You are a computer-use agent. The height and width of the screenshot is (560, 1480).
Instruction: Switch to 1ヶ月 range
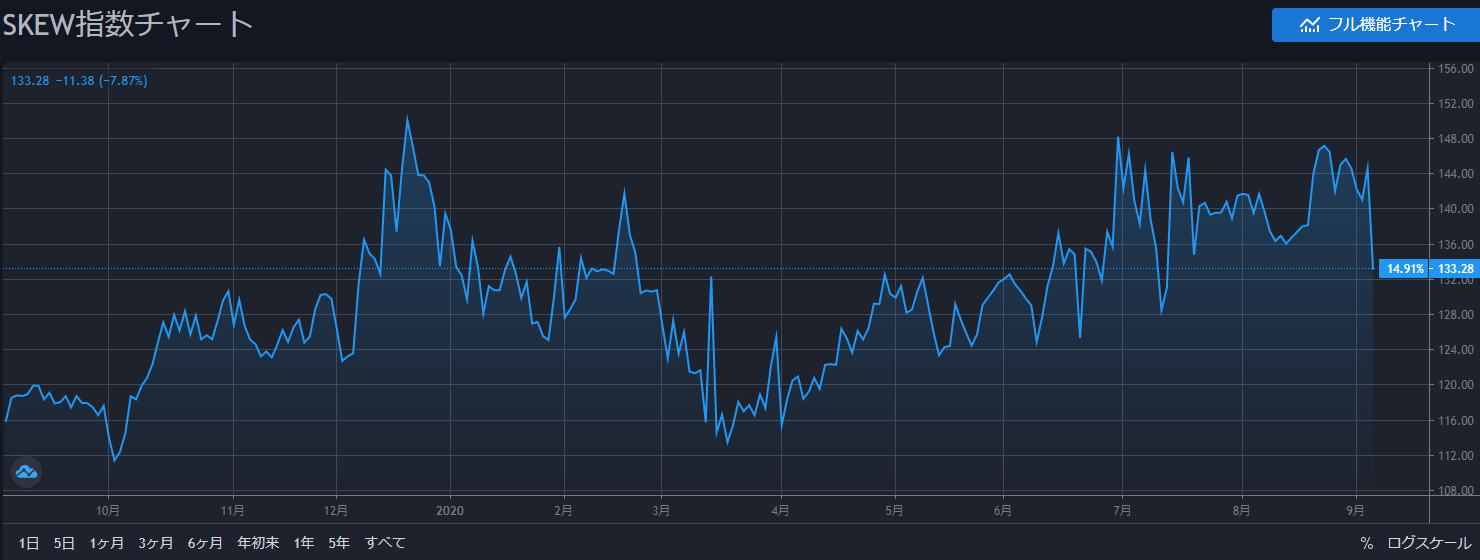(x=106, y=543)
